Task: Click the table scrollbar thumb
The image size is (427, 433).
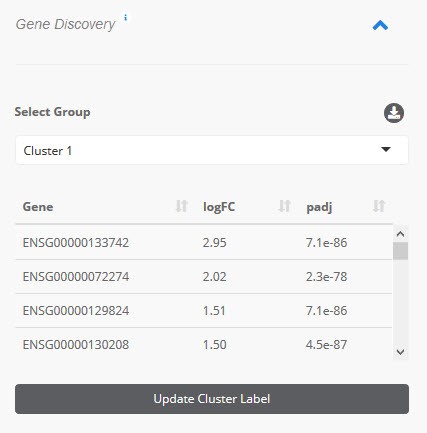Action: pyautogui.click(x=400, y=251)
